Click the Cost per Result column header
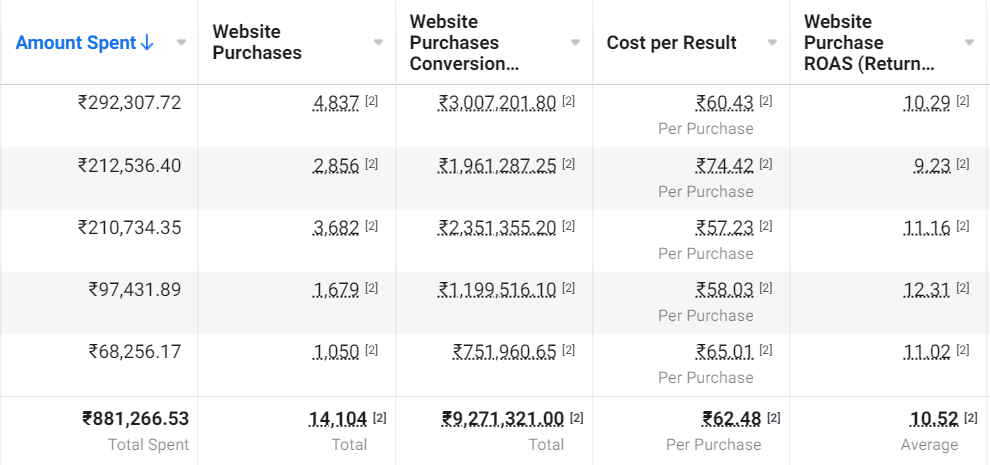Screen dimensions: 990x465 tap(672, 43)
